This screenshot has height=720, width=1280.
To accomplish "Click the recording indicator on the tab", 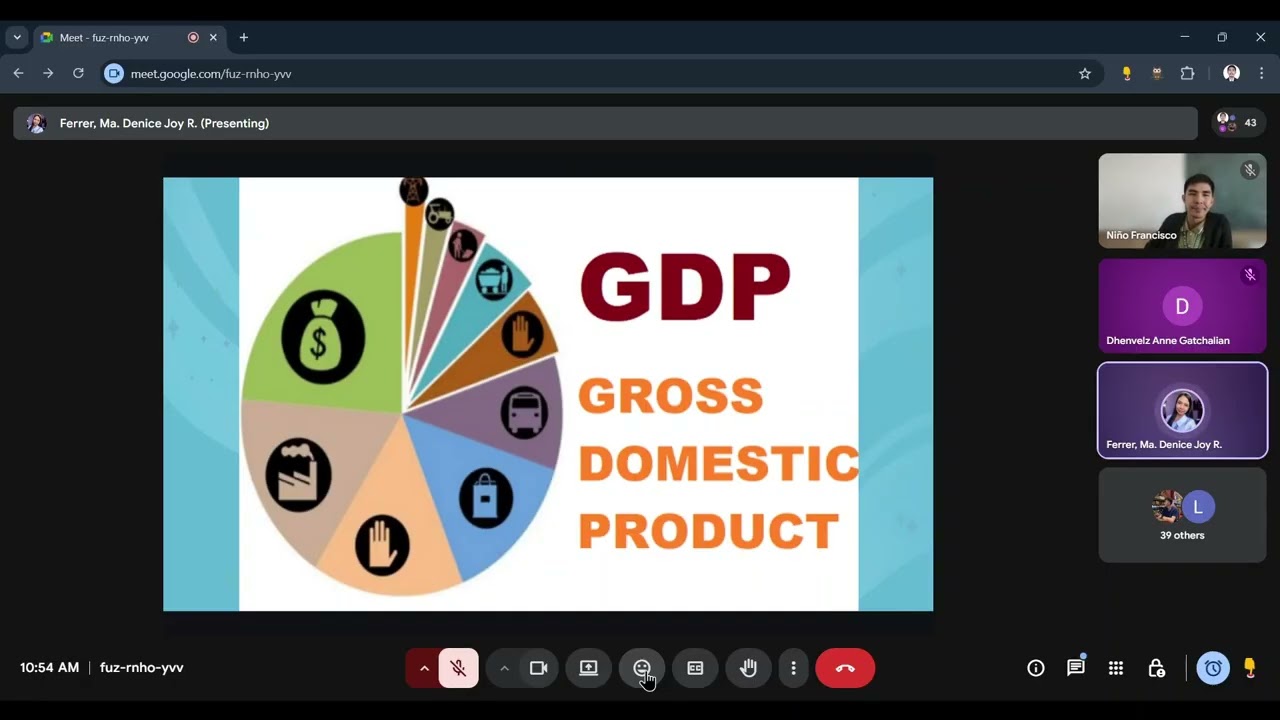I will [x=193, y=37].
